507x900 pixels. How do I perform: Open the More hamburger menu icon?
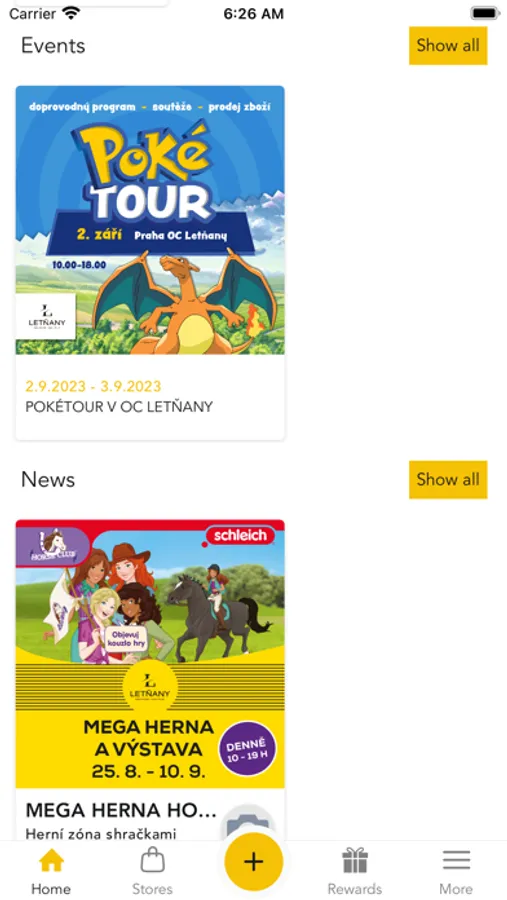tap(456, 860)
